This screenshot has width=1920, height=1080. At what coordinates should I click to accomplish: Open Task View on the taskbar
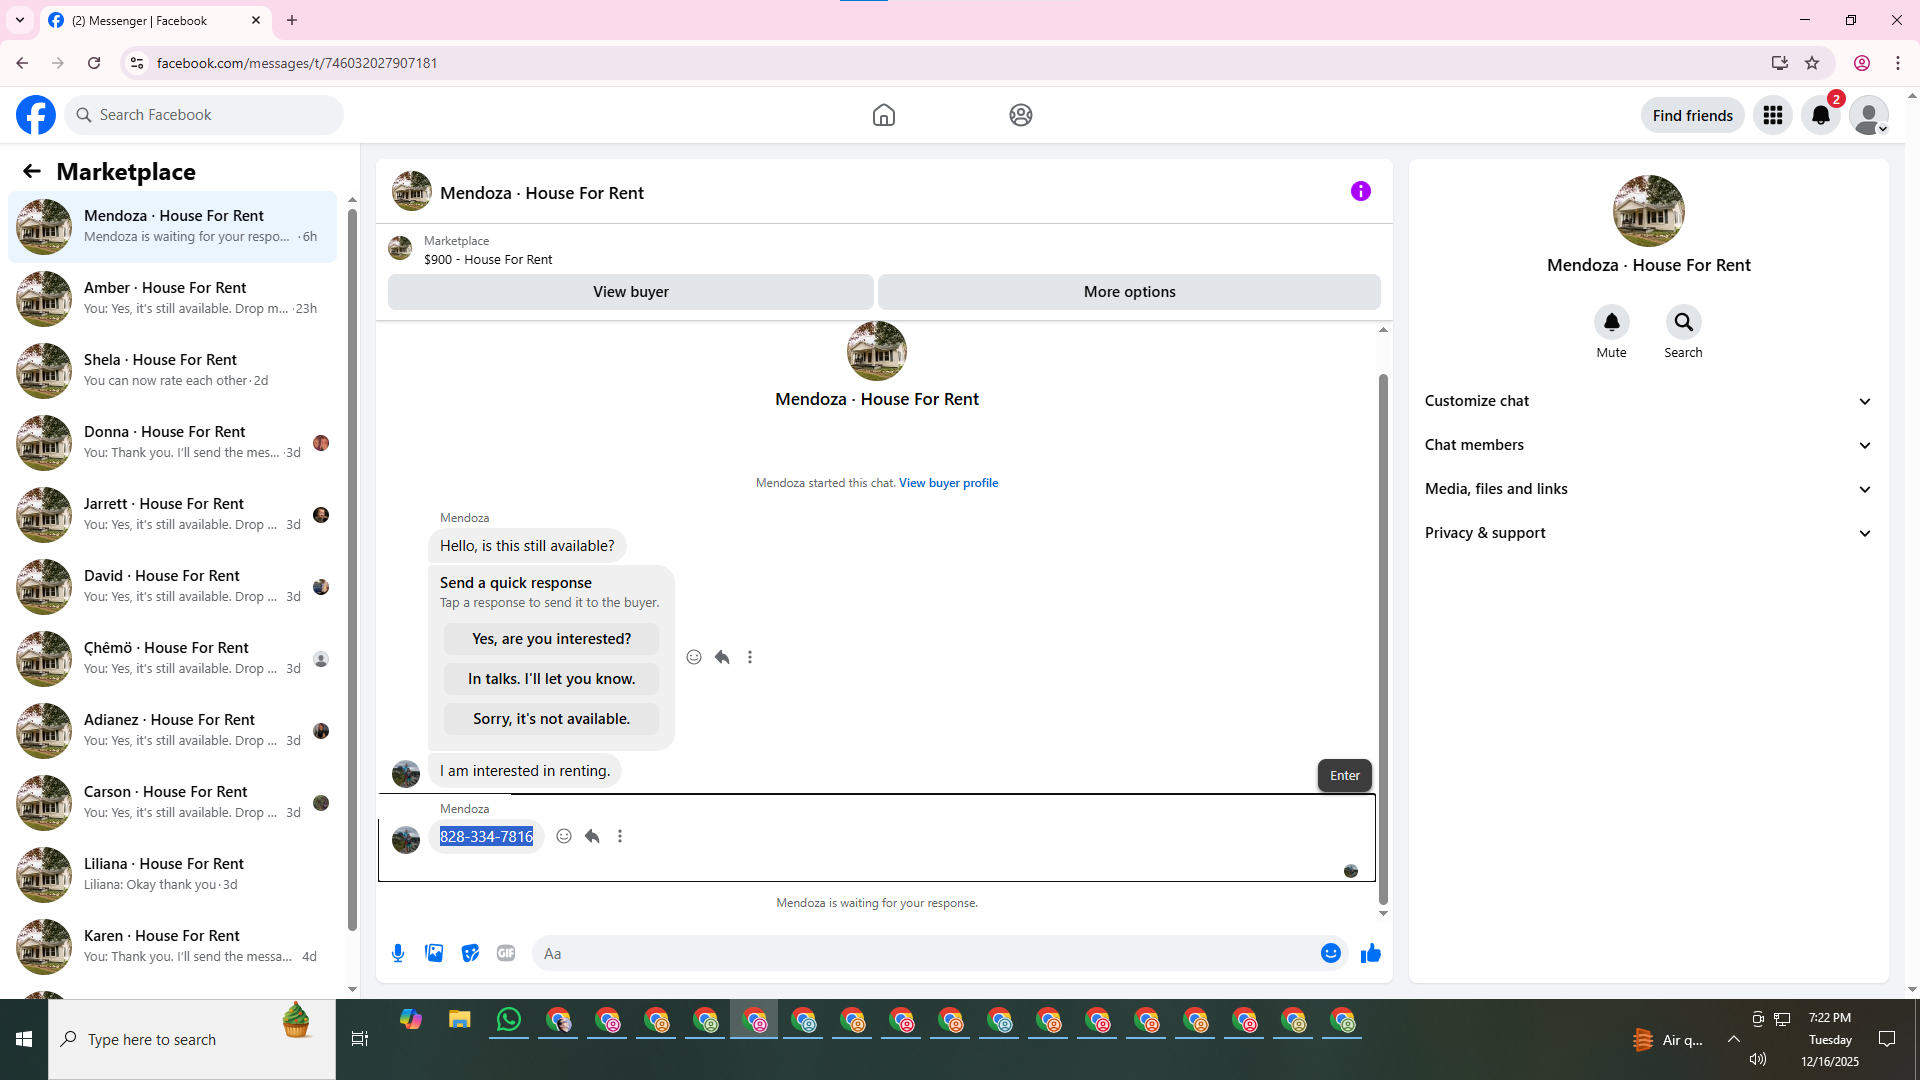[x=360, y=1040]
